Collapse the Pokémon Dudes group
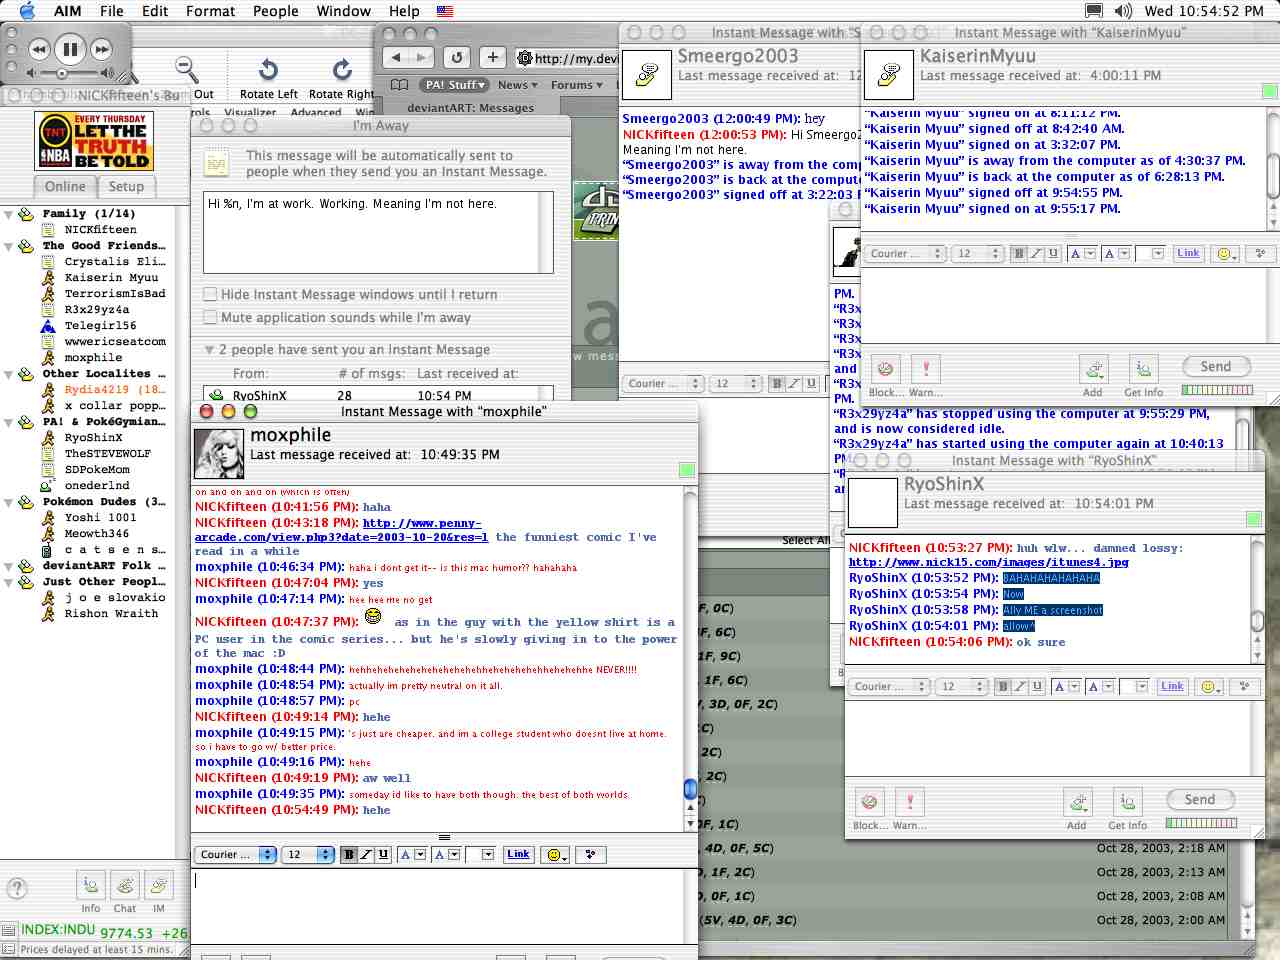Image resolution: width=1280 pixels, height=960 pixels. tap(8, 502)
